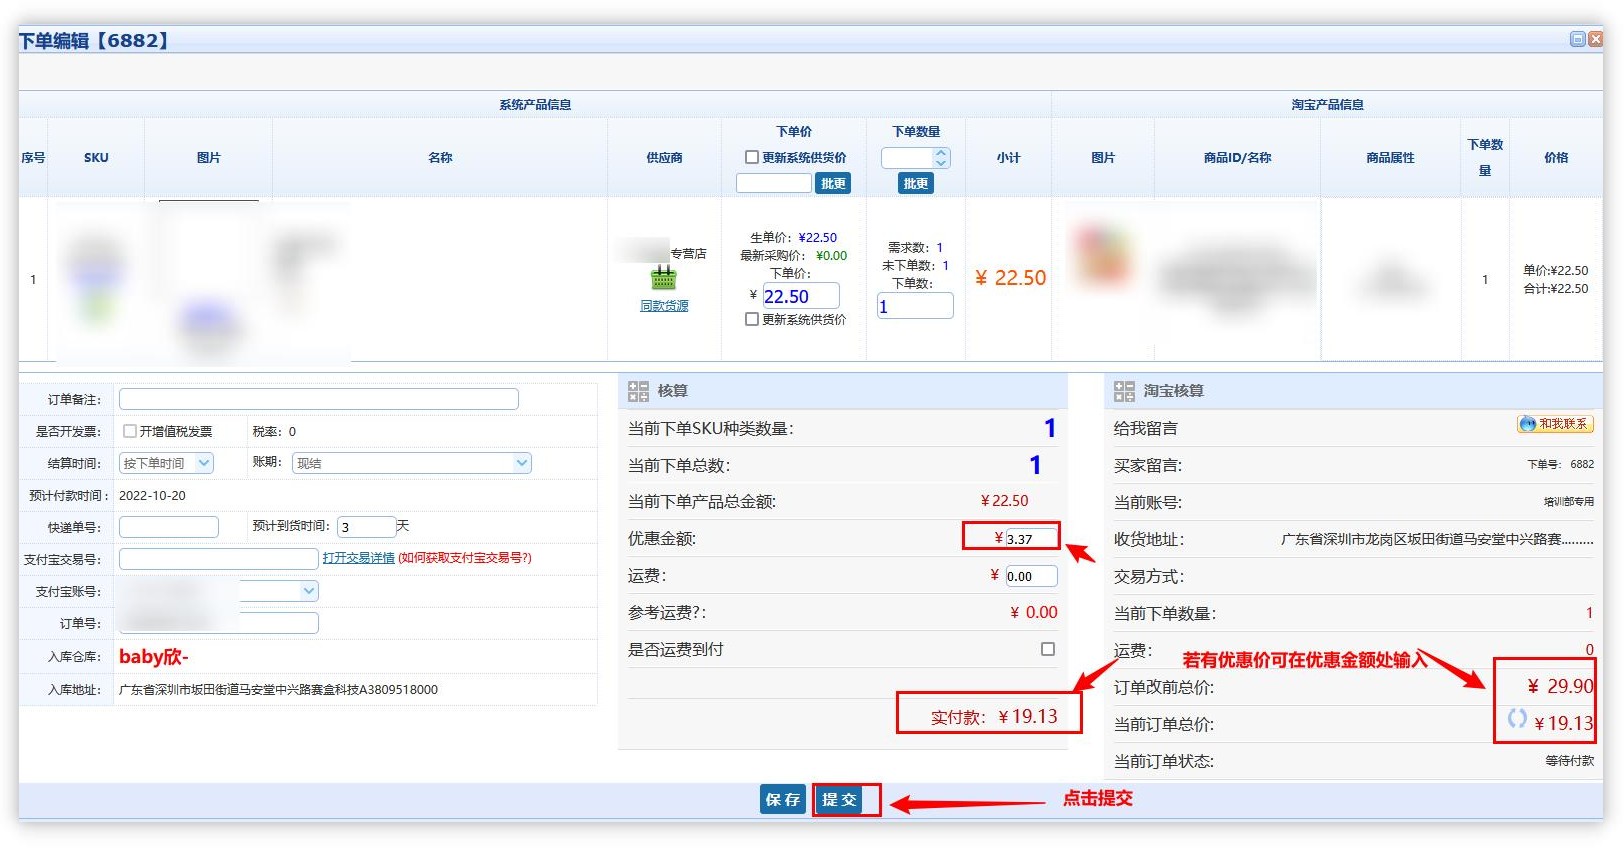Click the 批更 button under 下单数量
Image resolution: width=1624 pixels, height=848 pixels.
915,183
